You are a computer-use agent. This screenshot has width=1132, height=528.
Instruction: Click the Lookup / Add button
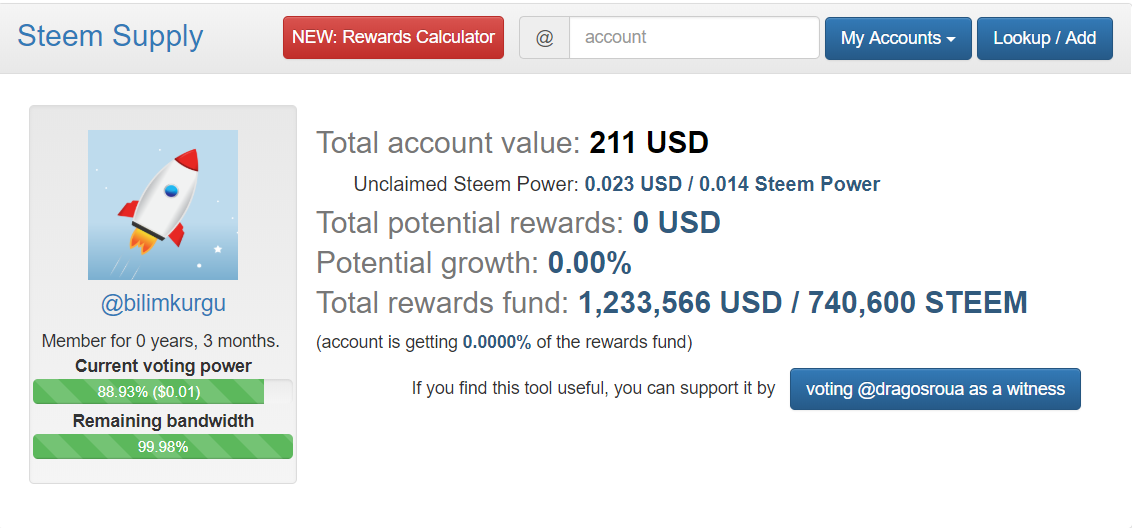point(1045,38)
